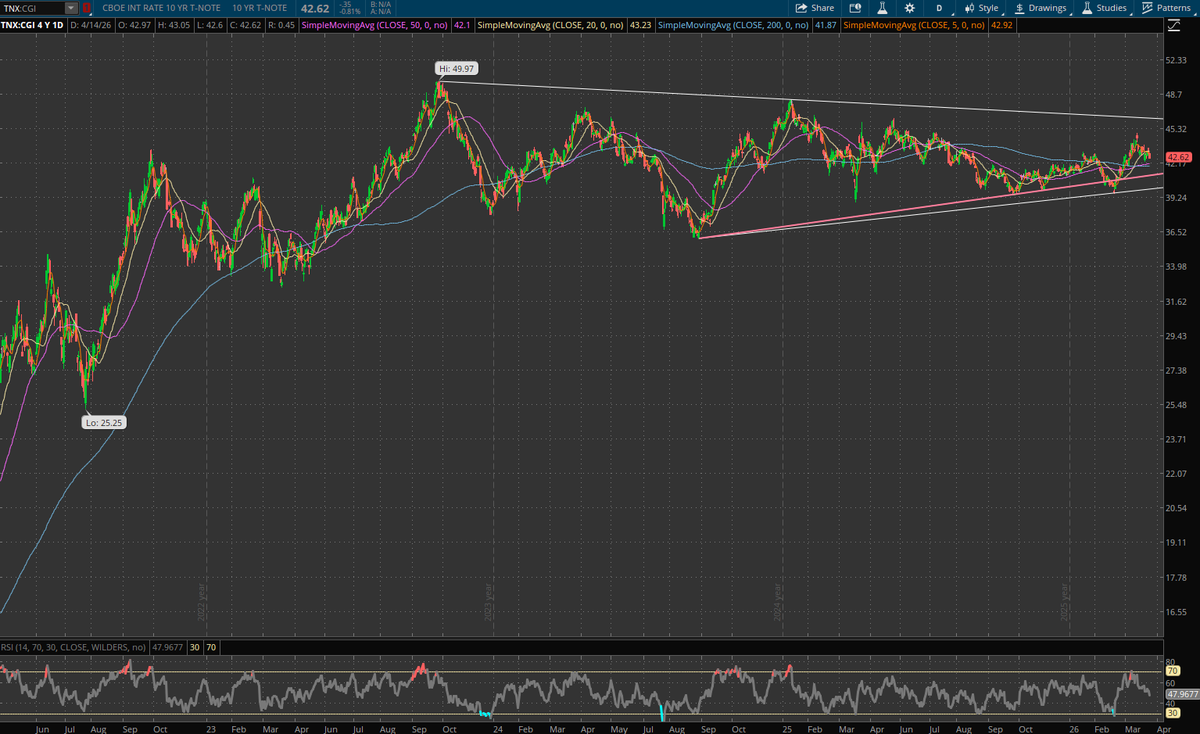Click the CBOE INT RATE 10 YR T-NOTE description
This screenshot has width=1200, height=734.
[163, 8]
